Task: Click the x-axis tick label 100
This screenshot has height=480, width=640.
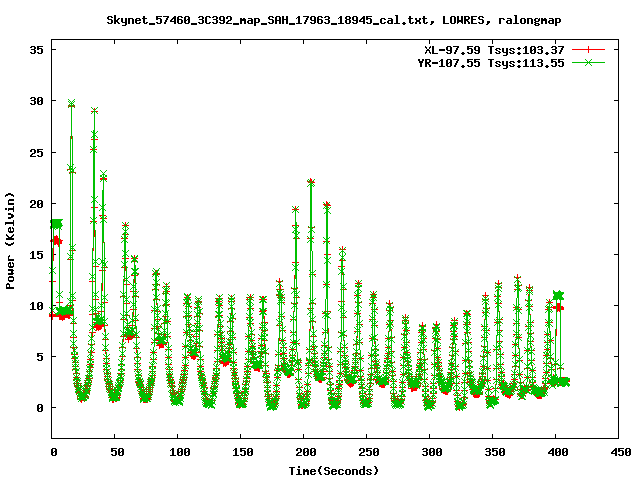Action: tap(180, 452)
